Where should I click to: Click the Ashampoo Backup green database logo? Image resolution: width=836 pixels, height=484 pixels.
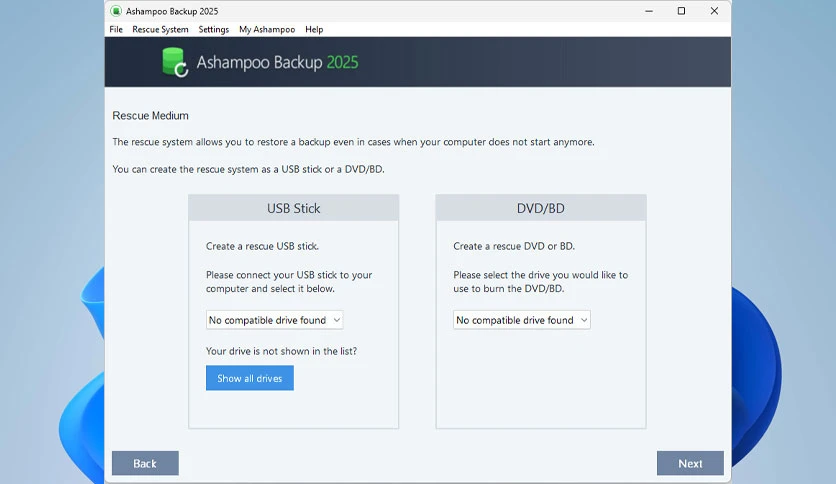click(175, 62)
